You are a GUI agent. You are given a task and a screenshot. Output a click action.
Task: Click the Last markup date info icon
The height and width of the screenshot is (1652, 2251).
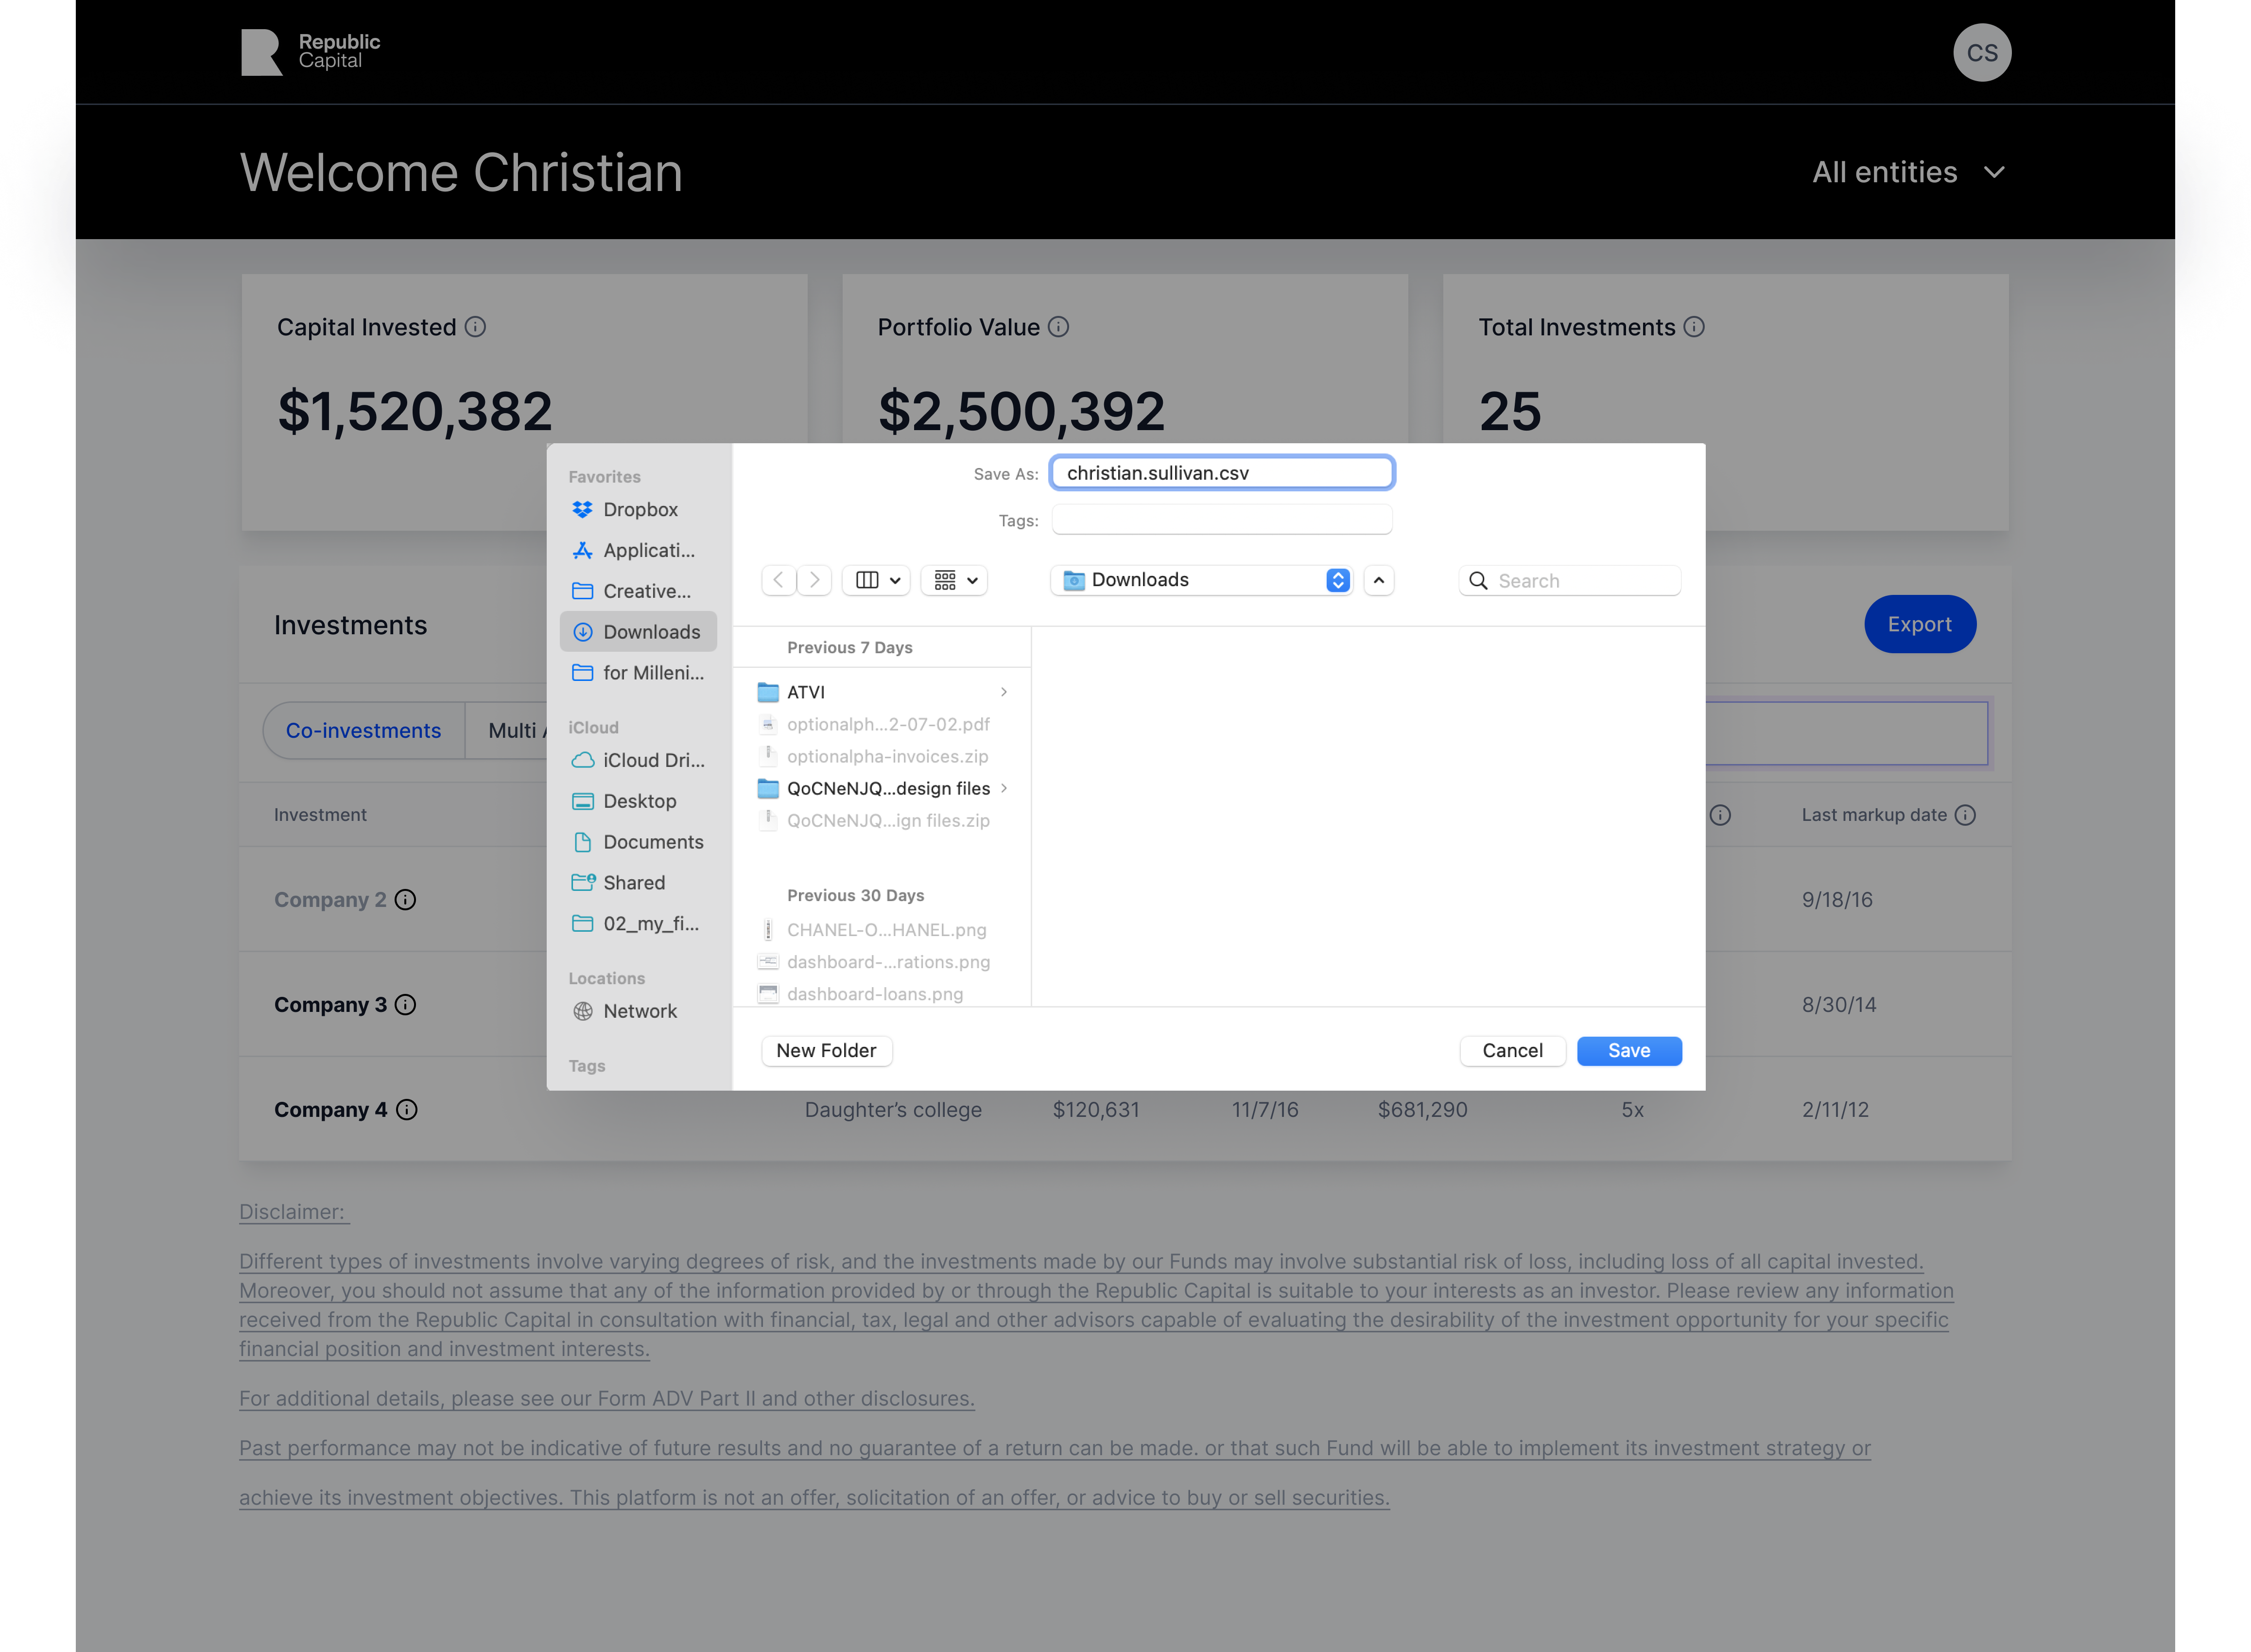coord(1964,815)
